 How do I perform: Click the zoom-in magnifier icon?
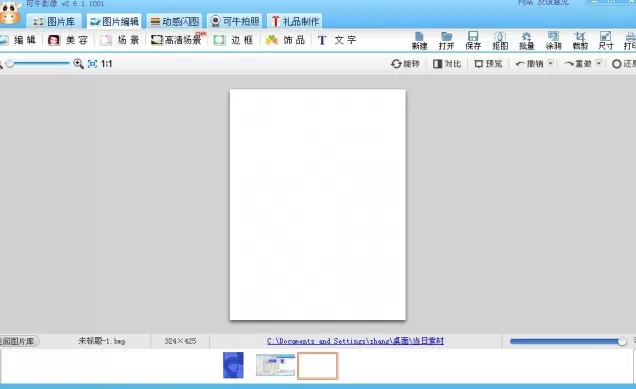tap(78, 64)
